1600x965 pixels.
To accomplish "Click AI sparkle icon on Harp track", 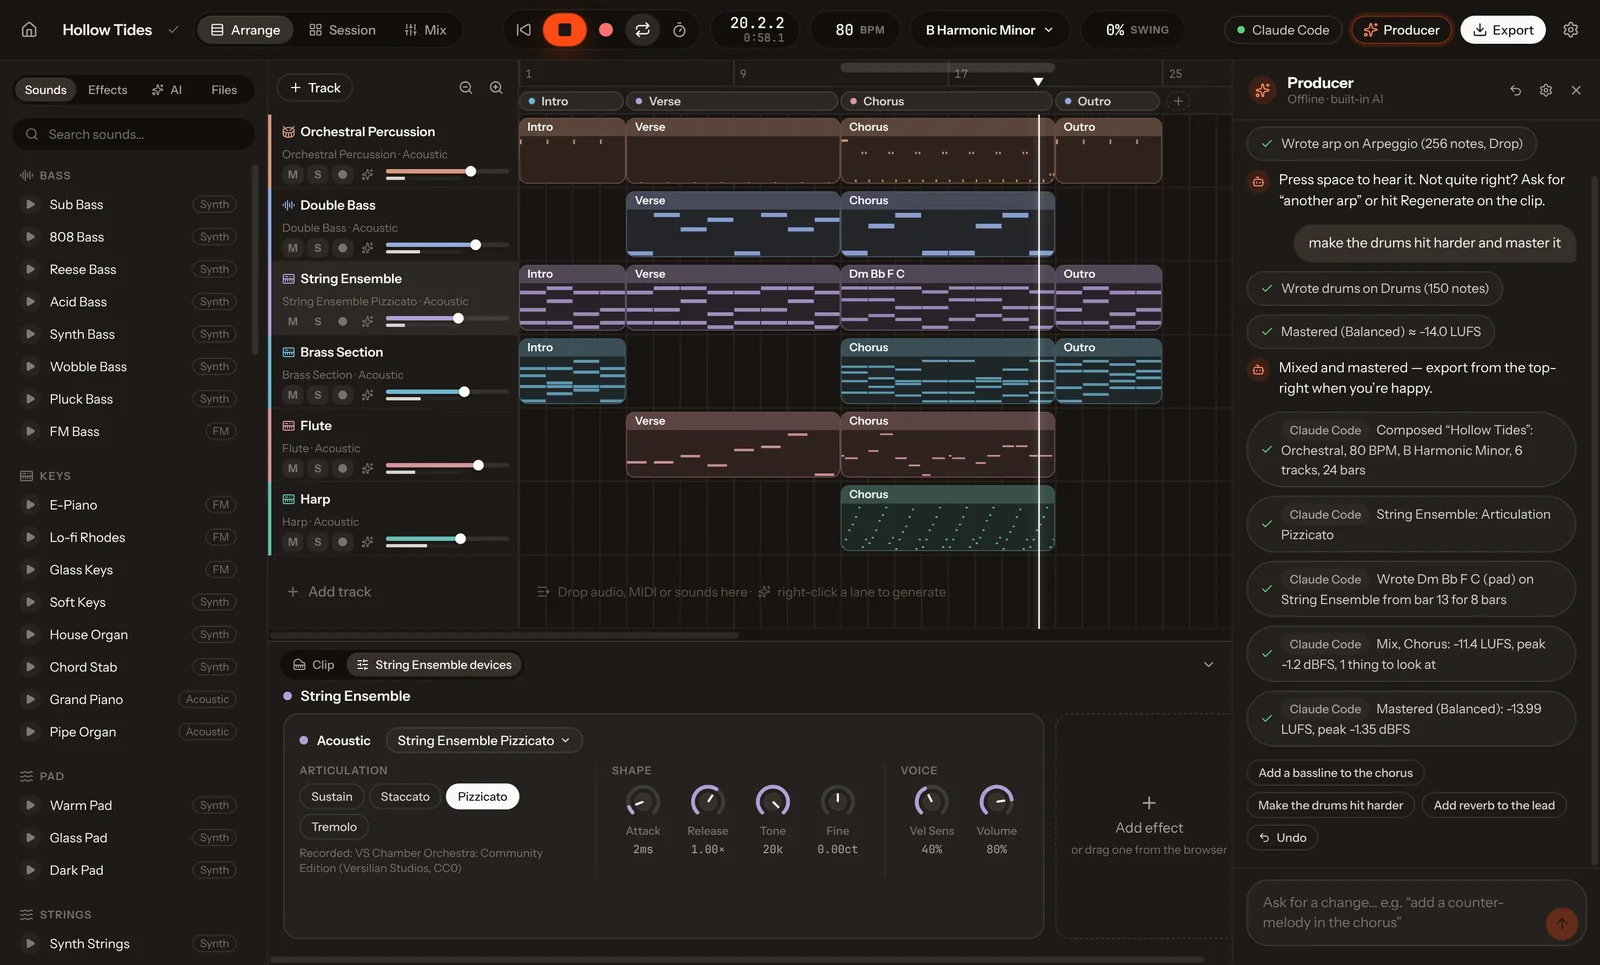I will (367, 542).
